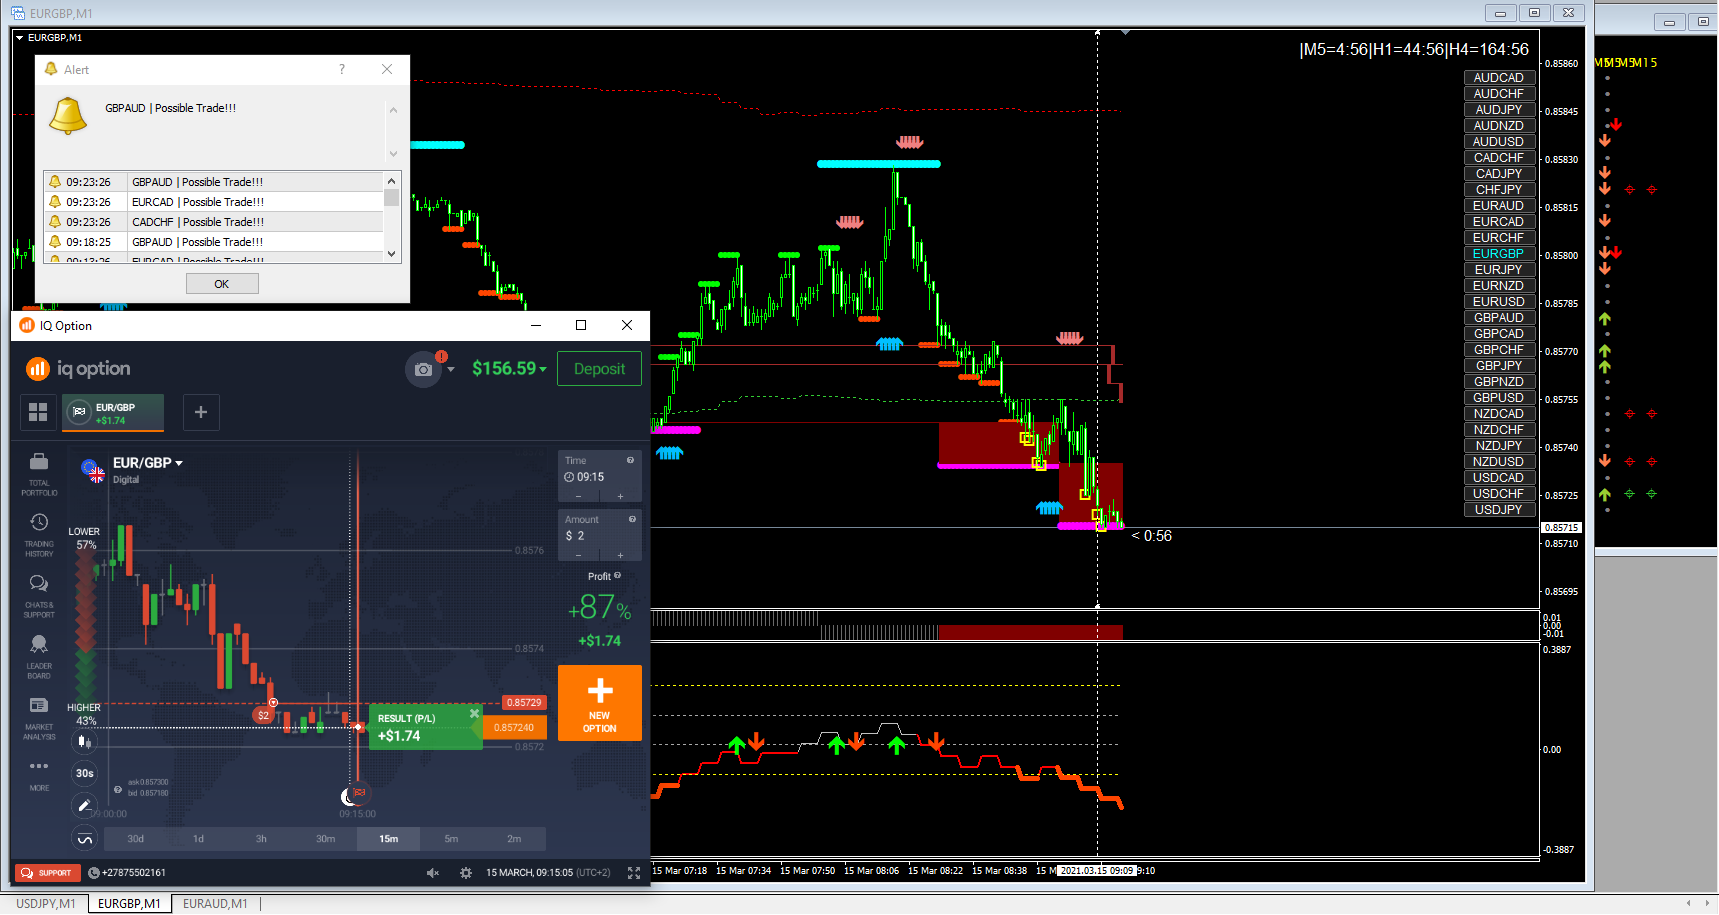Click the EUR/GBP flag icon on chart
This screenshot has height=915, width=1719.
click(93, 470)
